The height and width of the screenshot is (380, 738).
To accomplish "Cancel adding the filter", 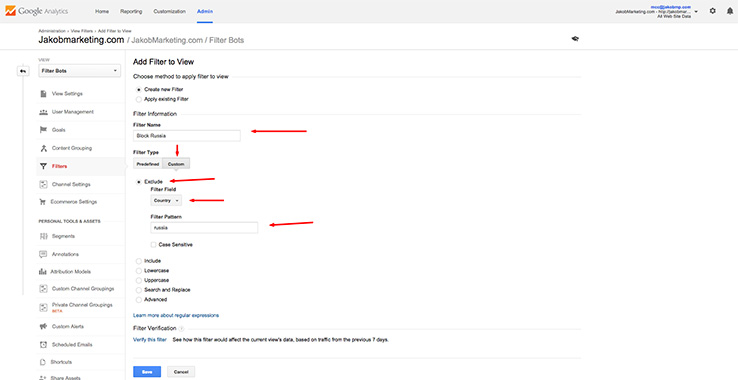I will pyautogui.click(x=181, y=372).
